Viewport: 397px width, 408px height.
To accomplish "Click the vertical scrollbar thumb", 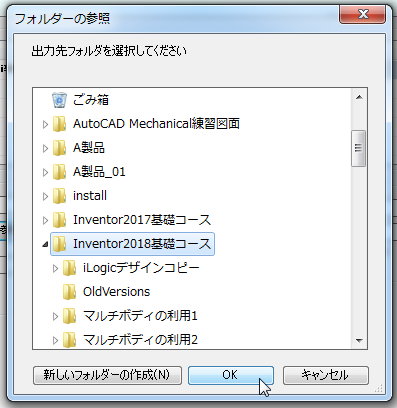I will (x=359, y=148).
